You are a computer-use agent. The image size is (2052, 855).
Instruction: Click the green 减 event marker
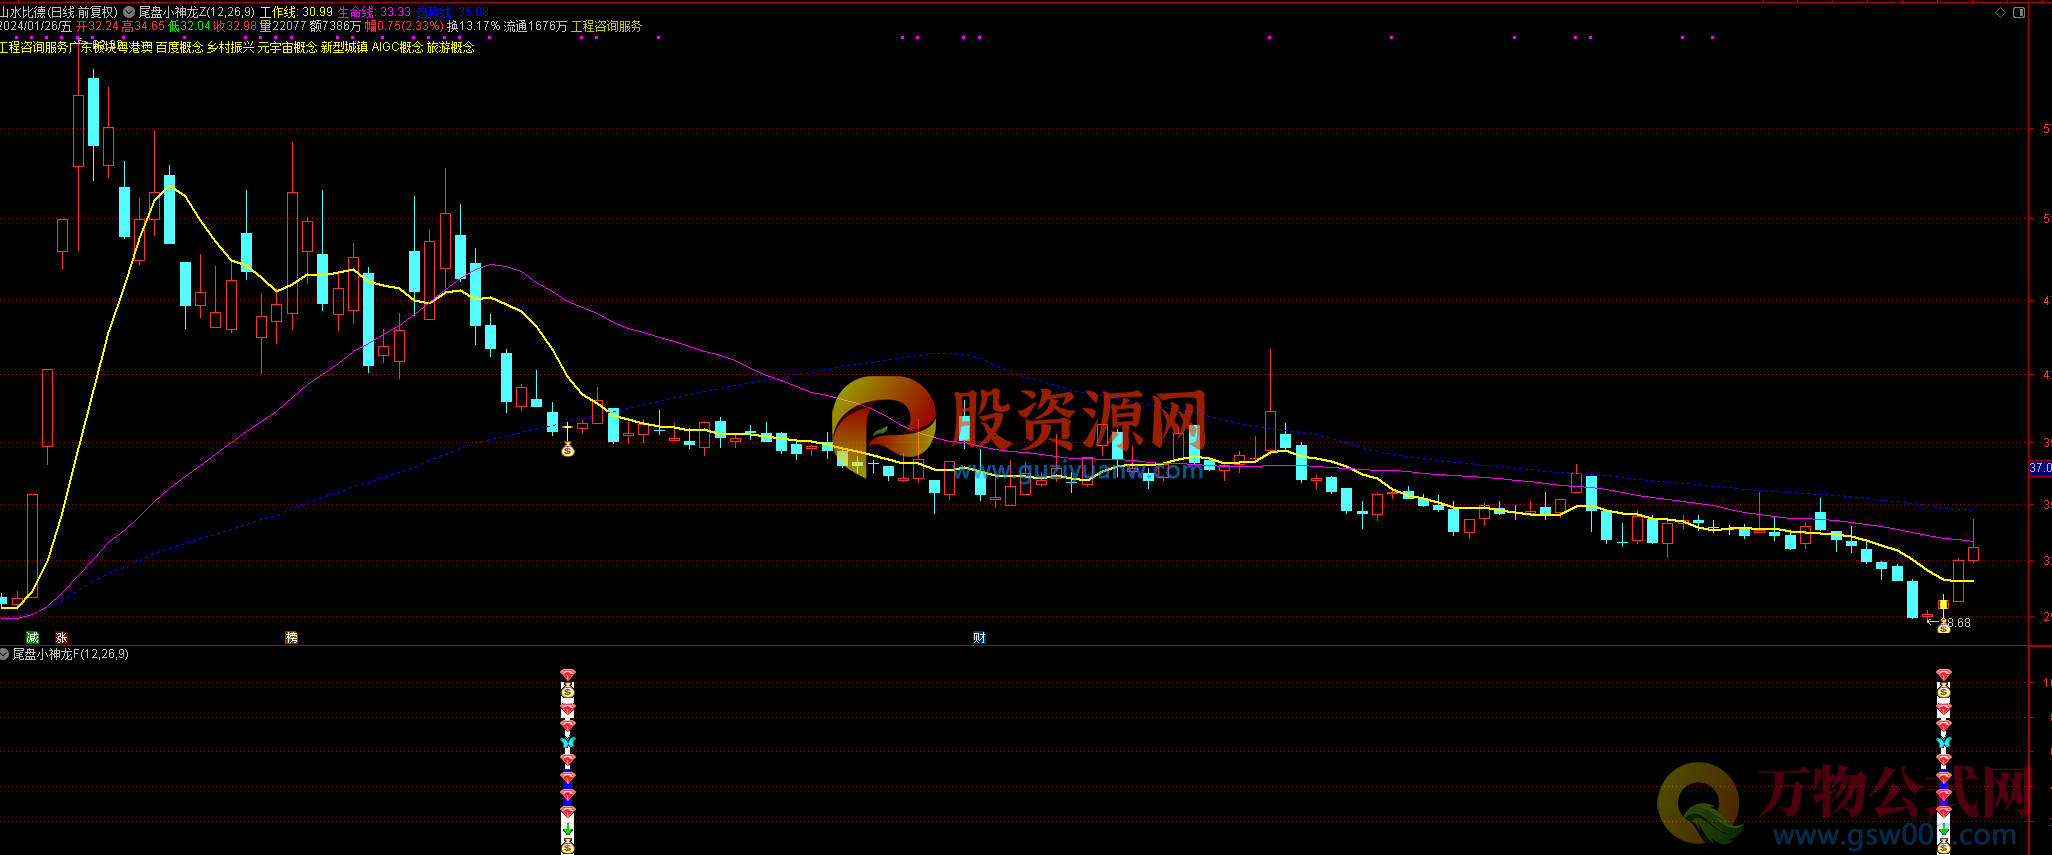(32, 637)
